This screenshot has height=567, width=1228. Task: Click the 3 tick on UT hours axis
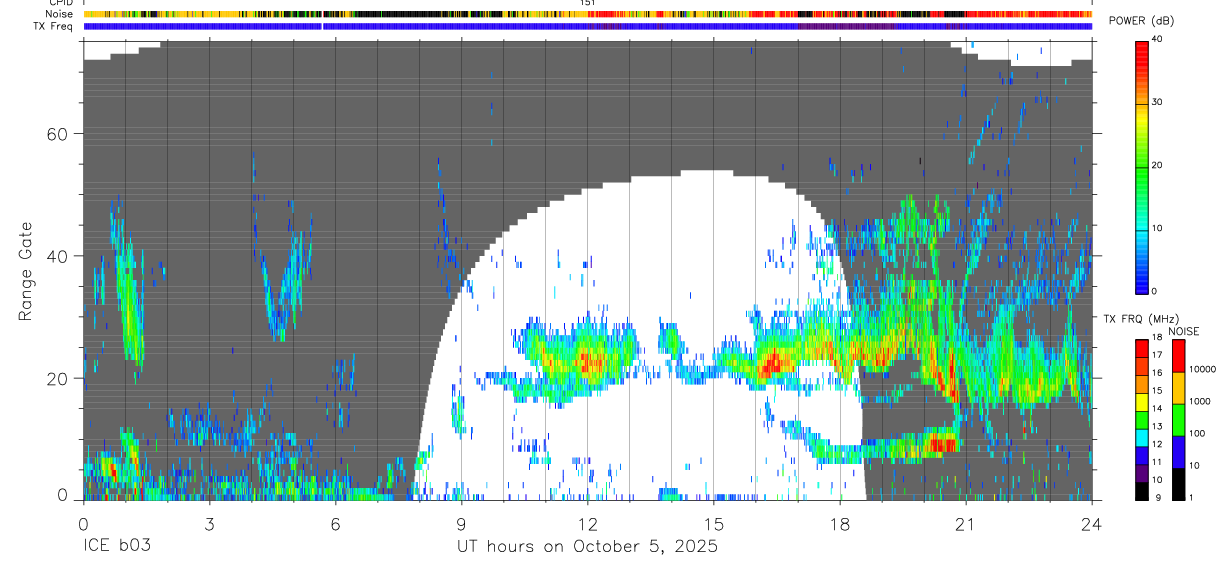210,523
